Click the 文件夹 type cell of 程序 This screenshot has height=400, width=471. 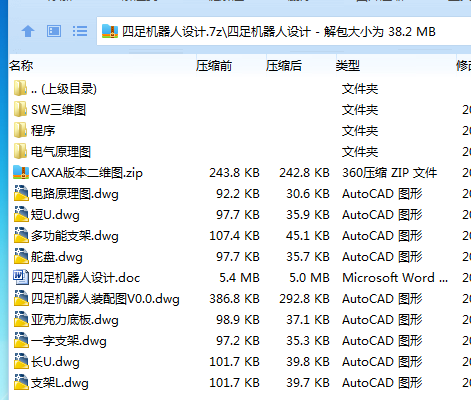pyautogui.click(x=360, y=130)
